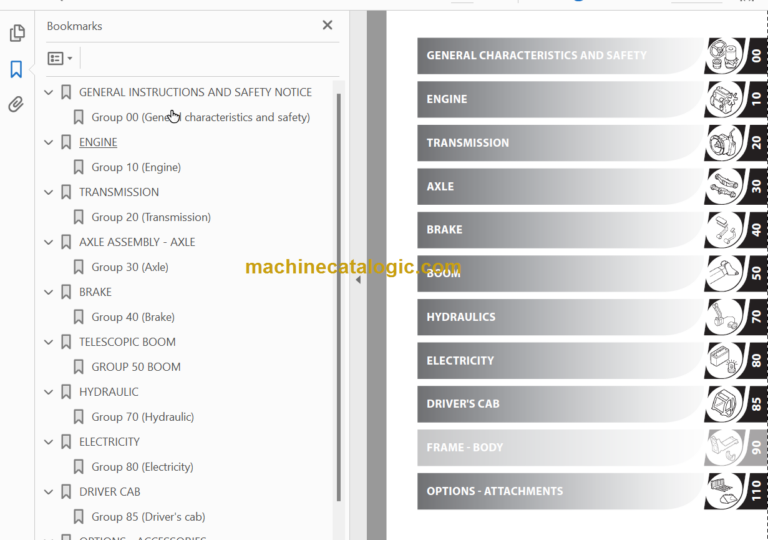
Task: Click the brake illustration icon numbered 40
Action: click(724, 230)
